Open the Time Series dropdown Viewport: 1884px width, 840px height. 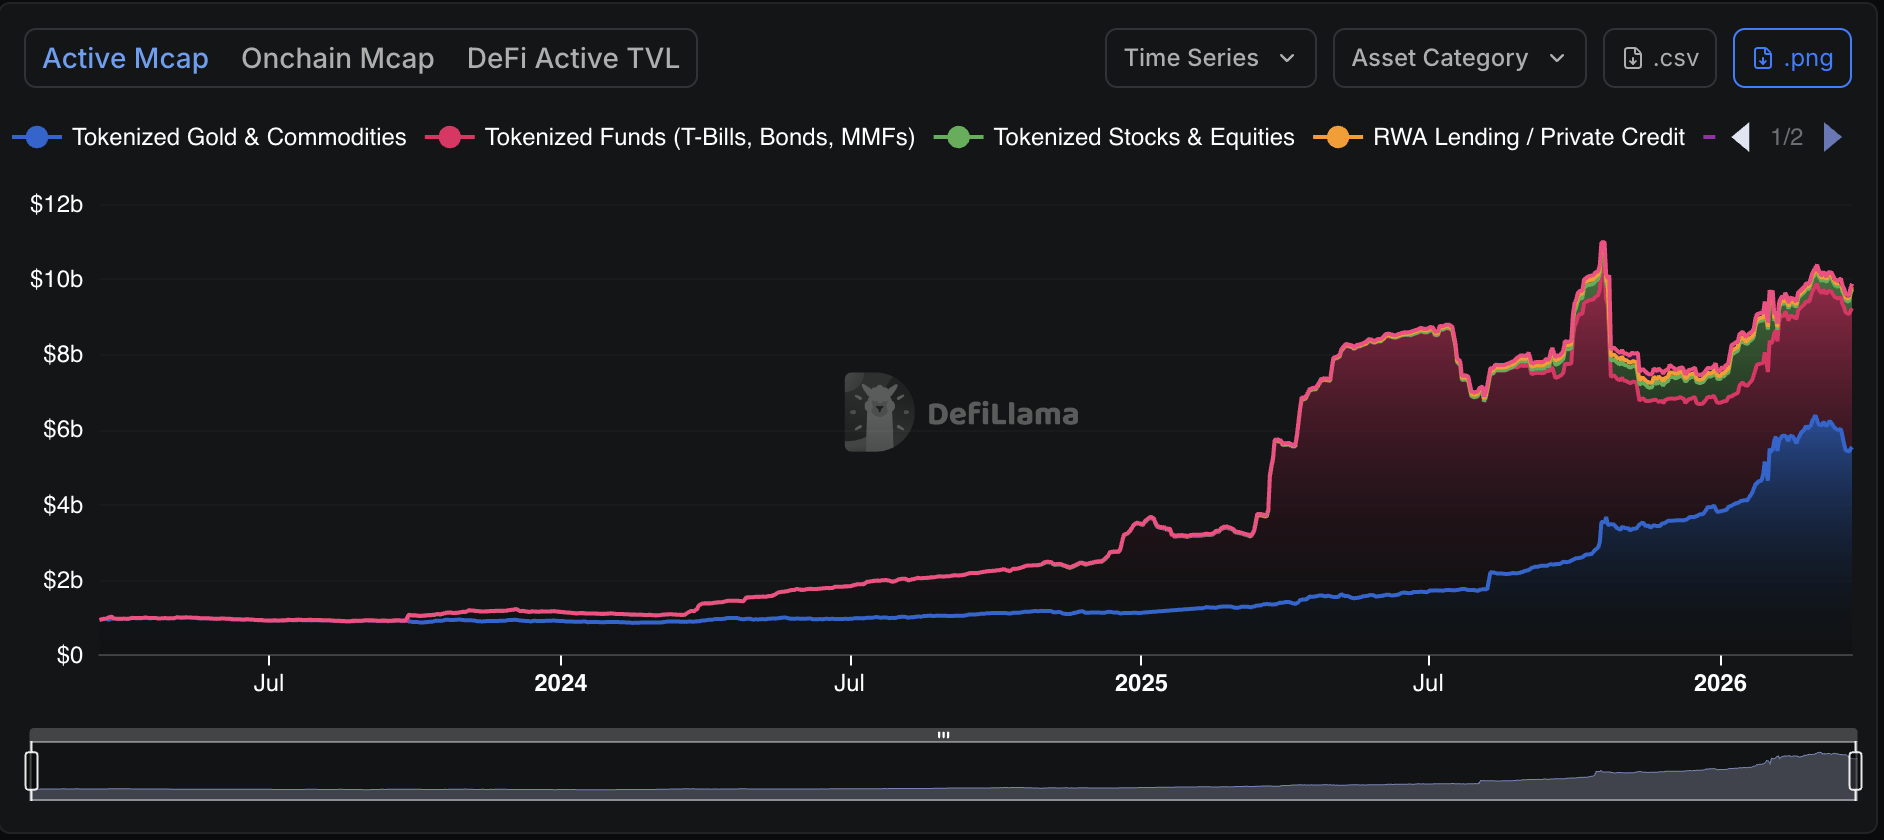click(x=1210, y=58)
